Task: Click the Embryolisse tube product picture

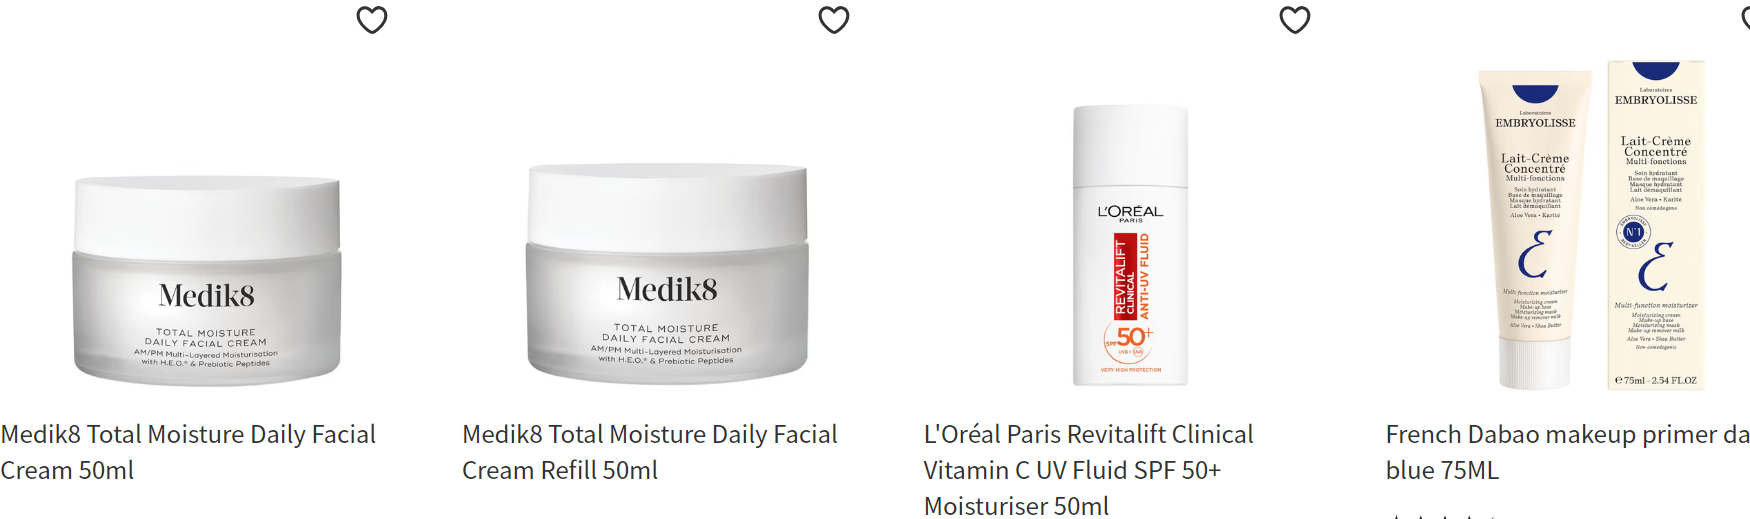Action: [x=1535, y=229]
